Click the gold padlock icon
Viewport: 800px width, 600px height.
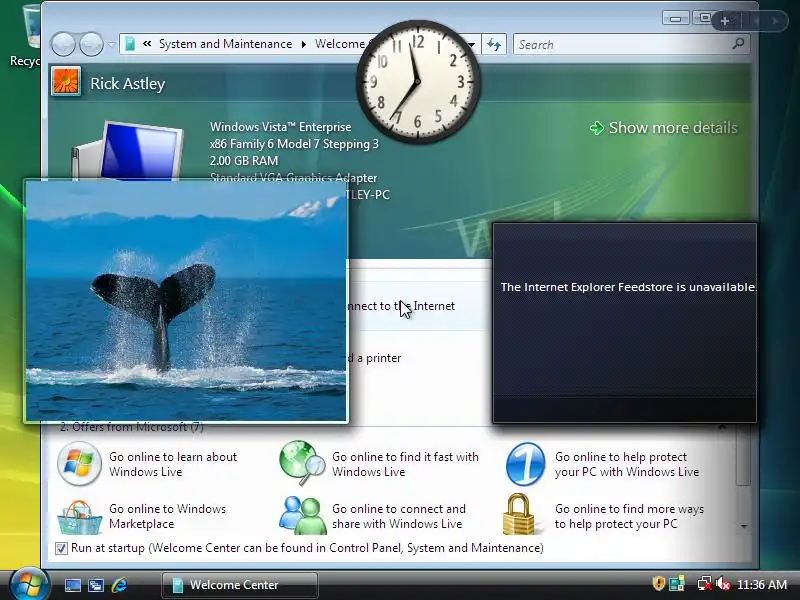pos(519,514)
